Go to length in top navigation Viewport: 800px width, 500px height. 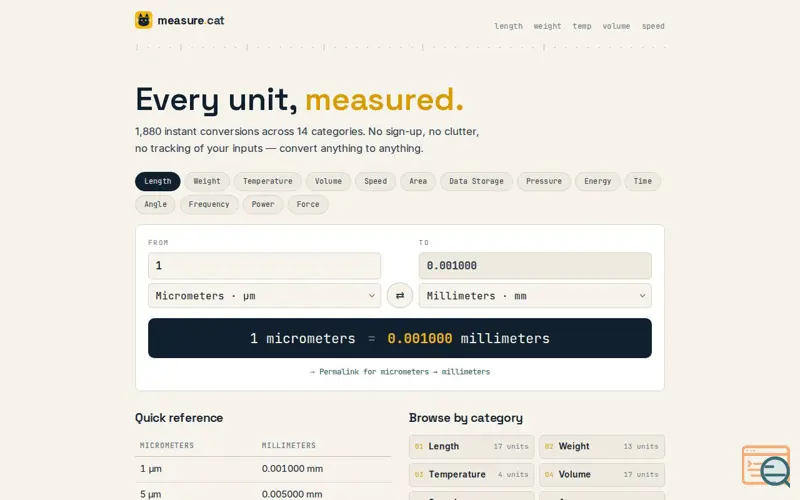508,26
